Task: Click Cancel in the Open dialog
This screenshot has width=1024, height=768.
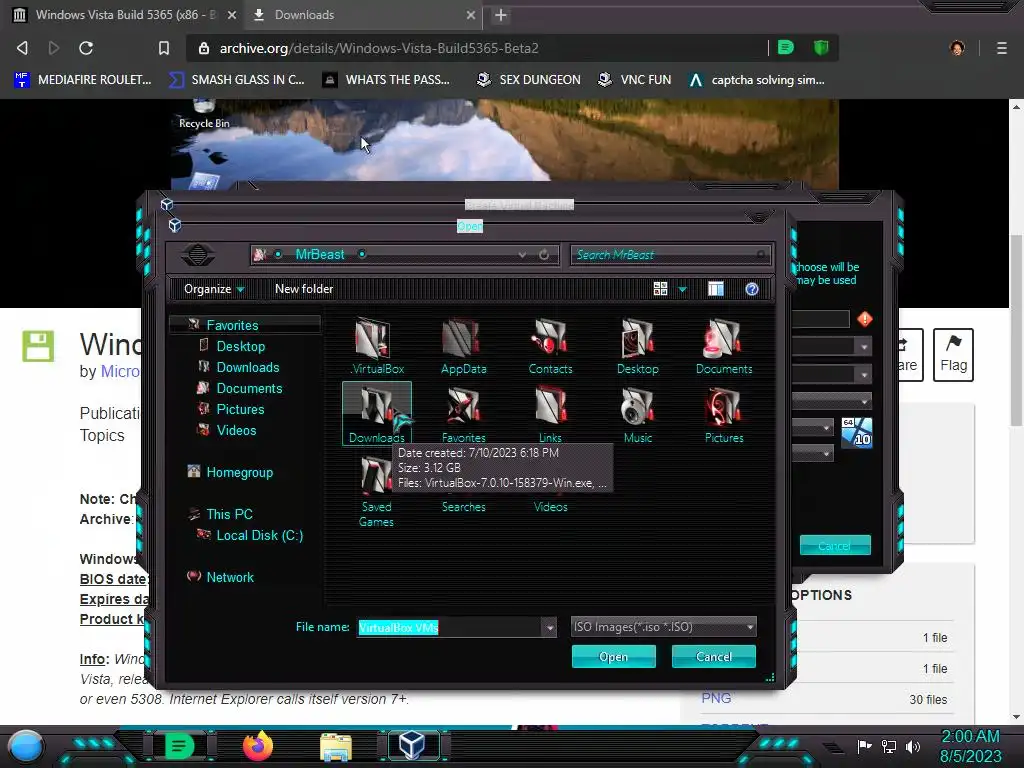Action: click(714, 657)
